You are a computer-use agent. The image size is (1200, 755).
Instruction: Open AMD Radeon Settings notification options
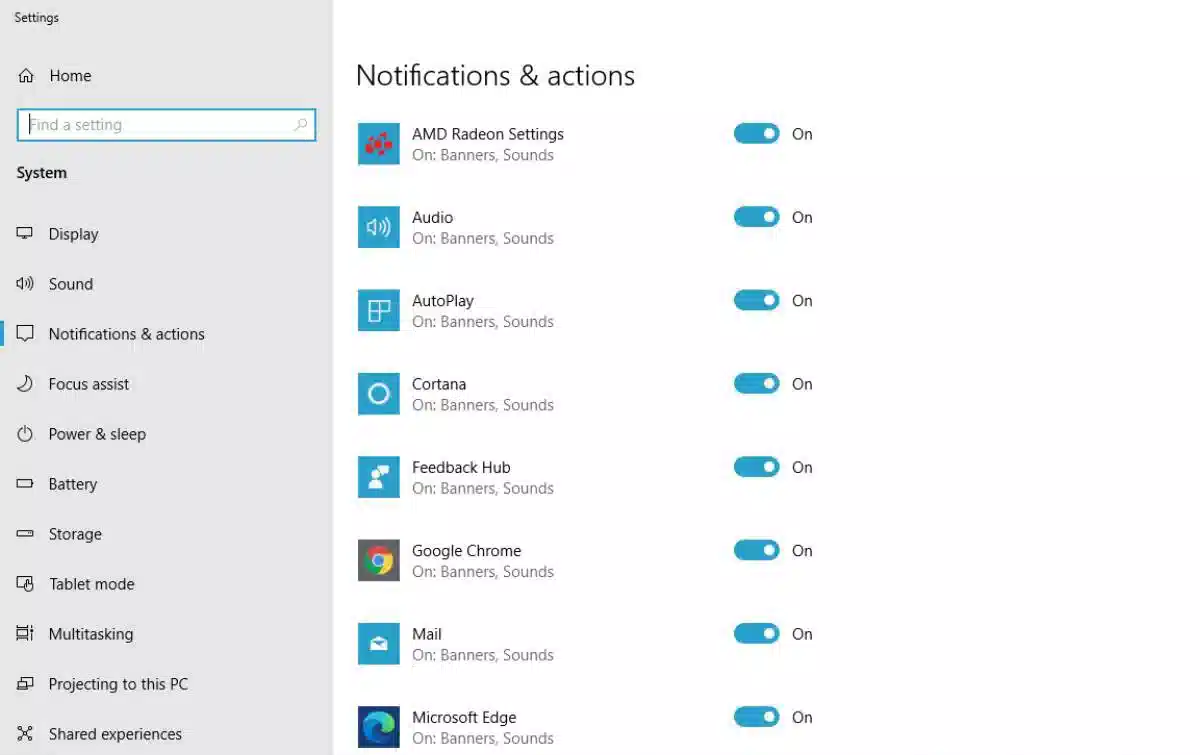click(x=488, y=134)
